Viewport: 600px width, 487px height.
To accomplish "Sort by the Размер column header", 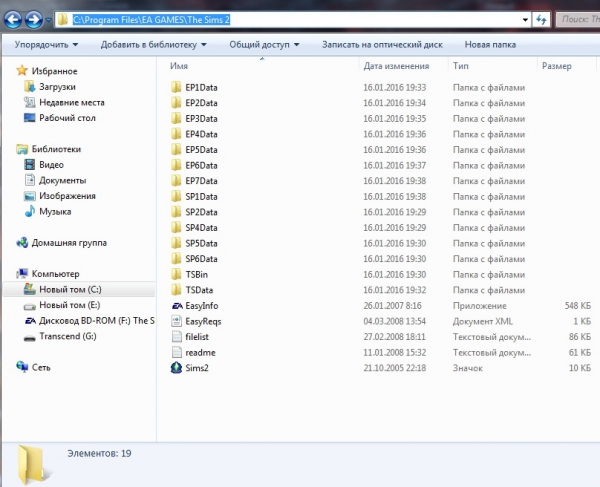I will [556, 66].
